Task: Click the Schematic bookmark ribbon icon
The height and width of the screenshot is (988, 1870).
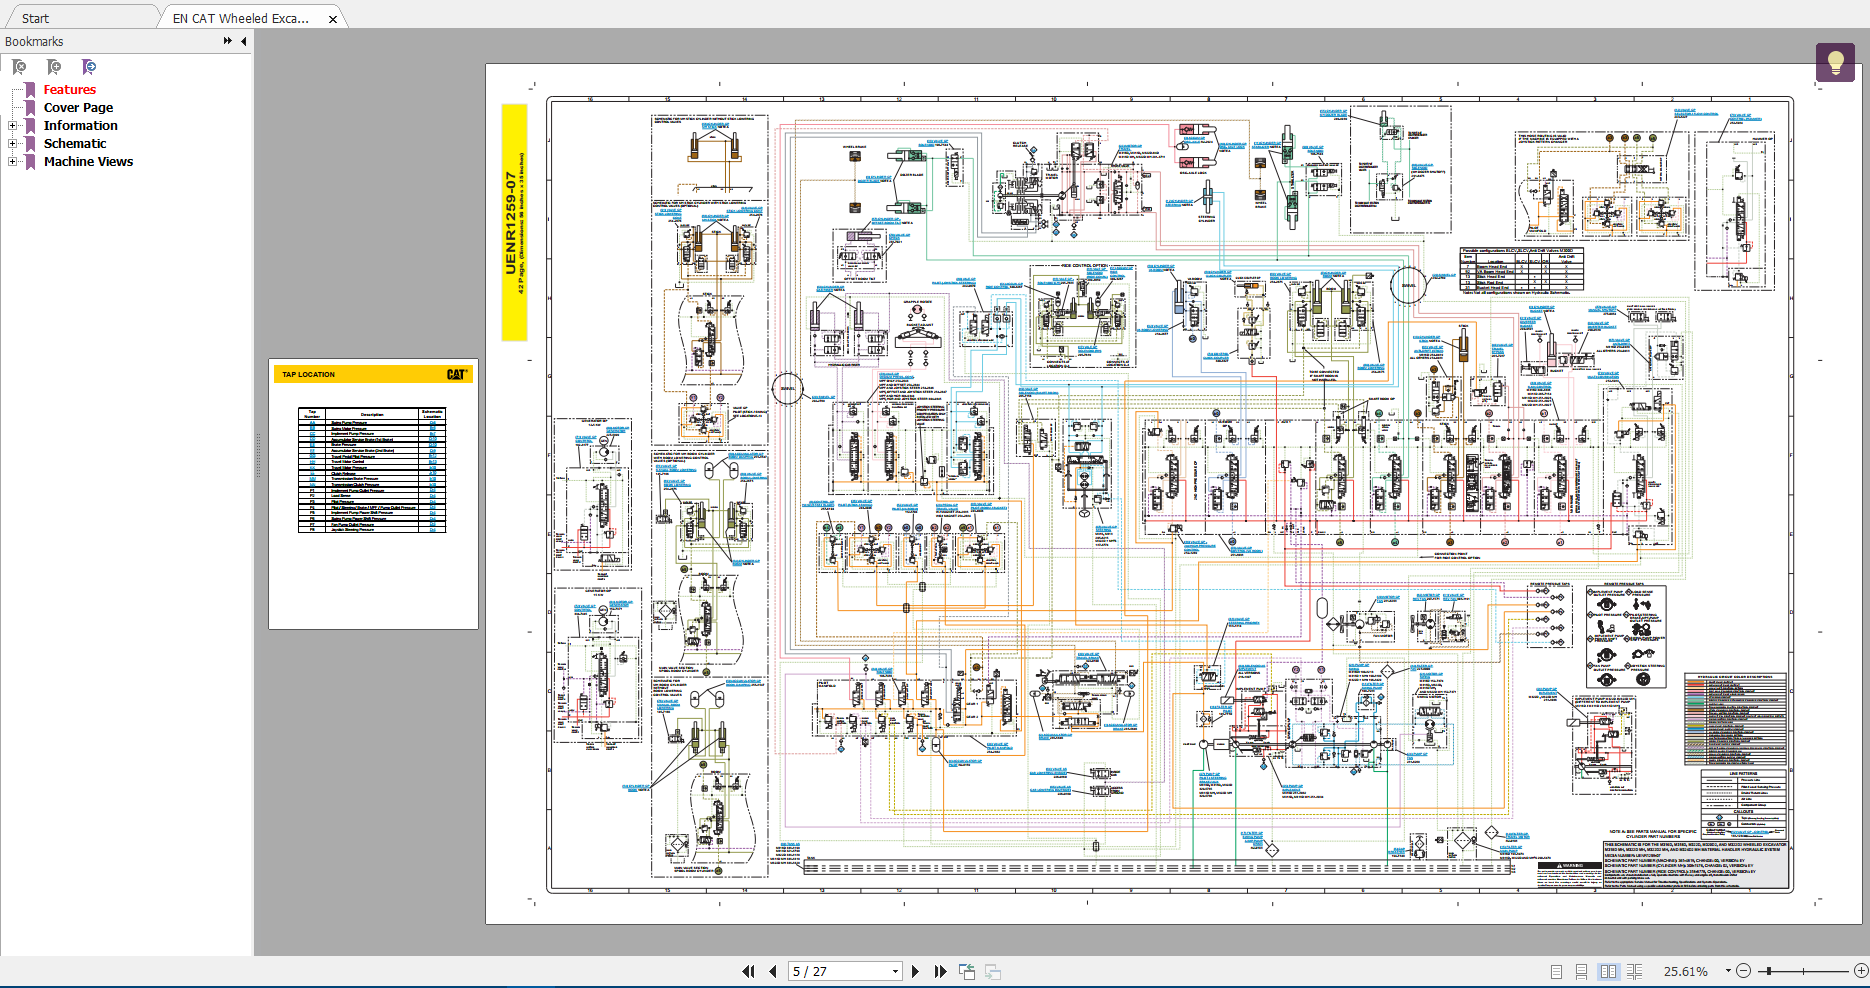Action: pyautogui.click(x=30, y=144)
